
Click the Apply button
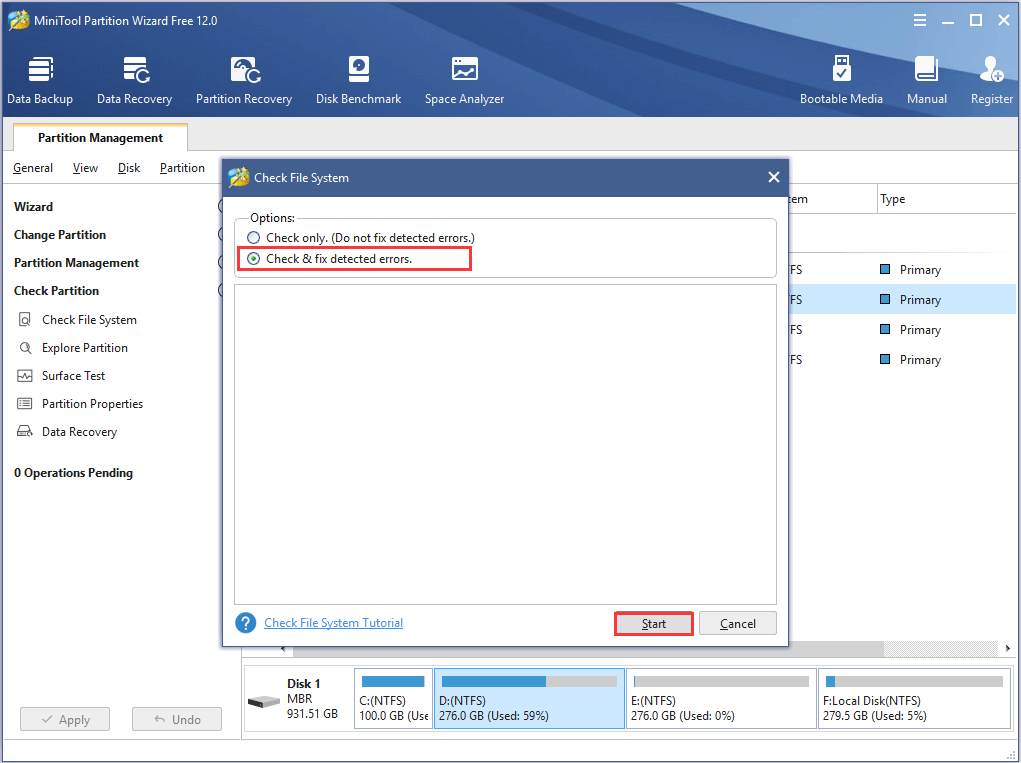tap(65, 719)
